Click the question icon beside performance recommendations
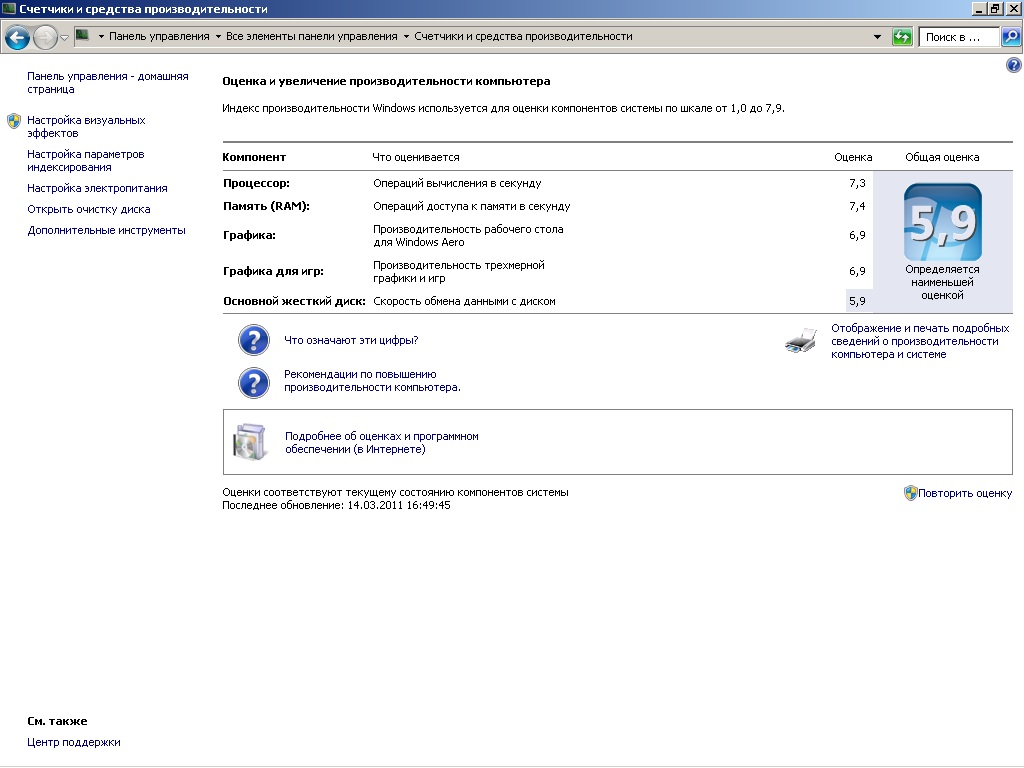1024x768 pixels. pyautogui.click(x=254, y=382)
